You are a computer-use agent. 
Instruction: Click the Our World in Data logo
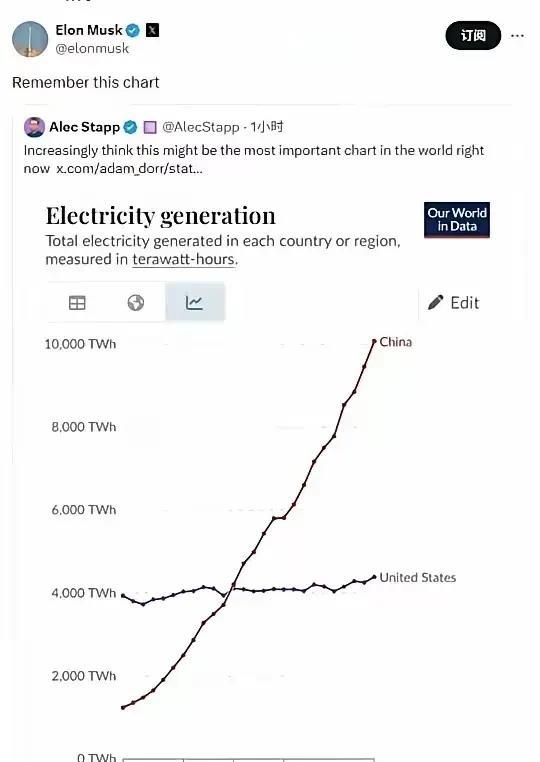pyautogui.click(x=457, y=220)
